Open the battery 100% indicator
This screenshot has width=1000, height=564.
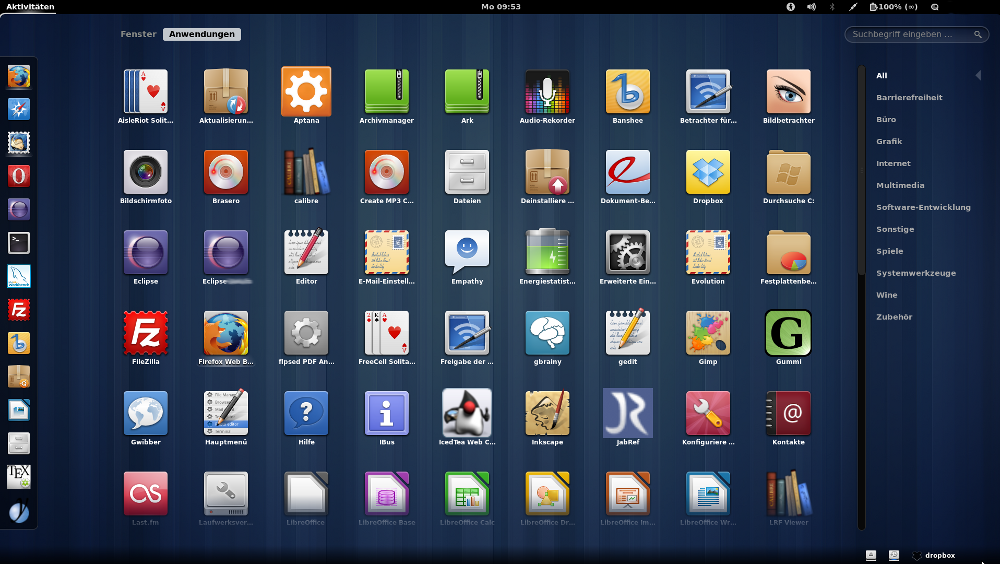tap(893, 6)
